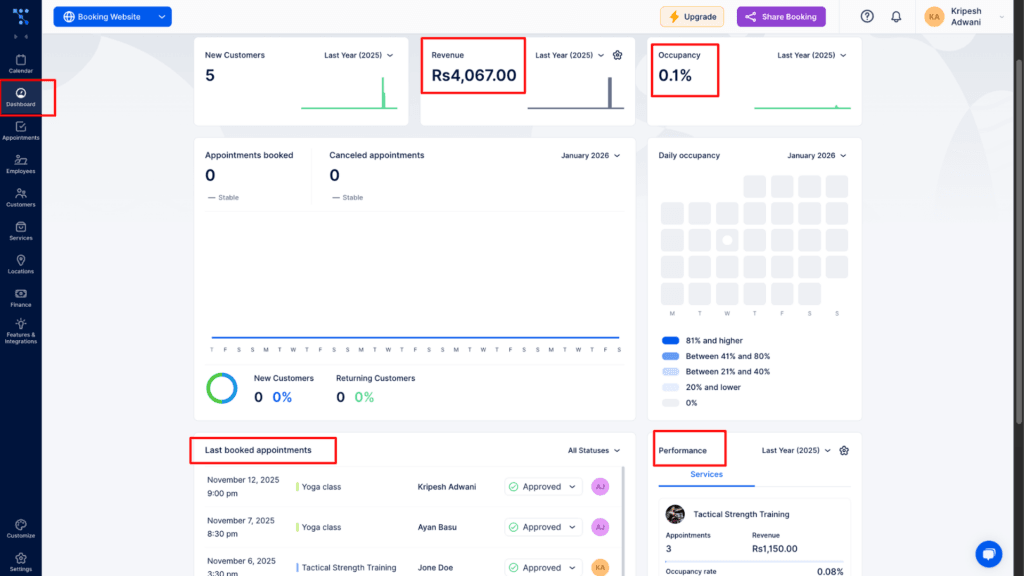Open the Calendar section in the sidebar
1024x576 pixels.
click(x=20, y=63)
